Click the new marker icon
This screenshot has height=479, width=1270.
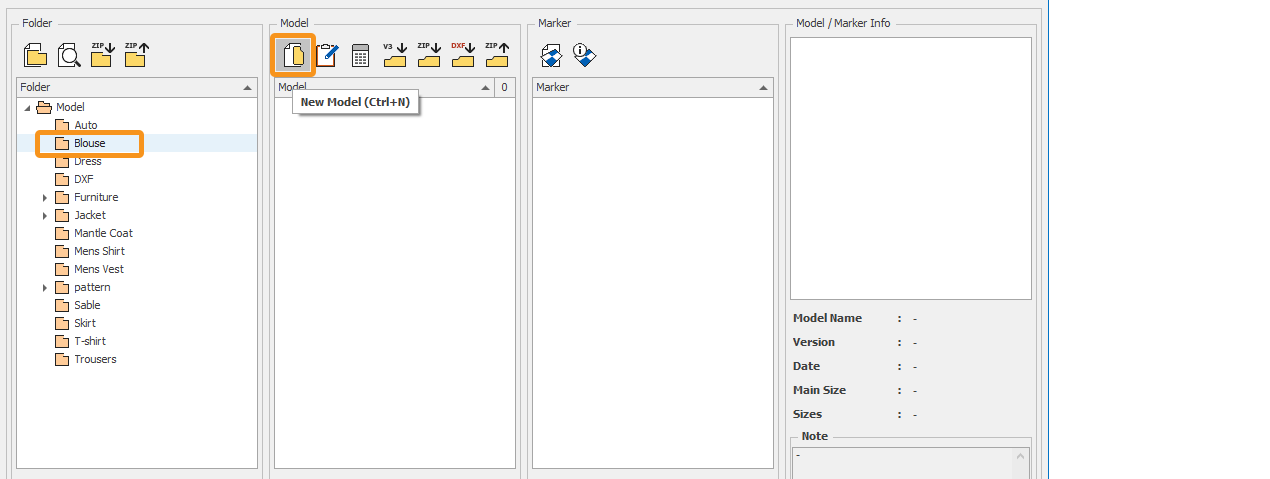click(551, 56)
